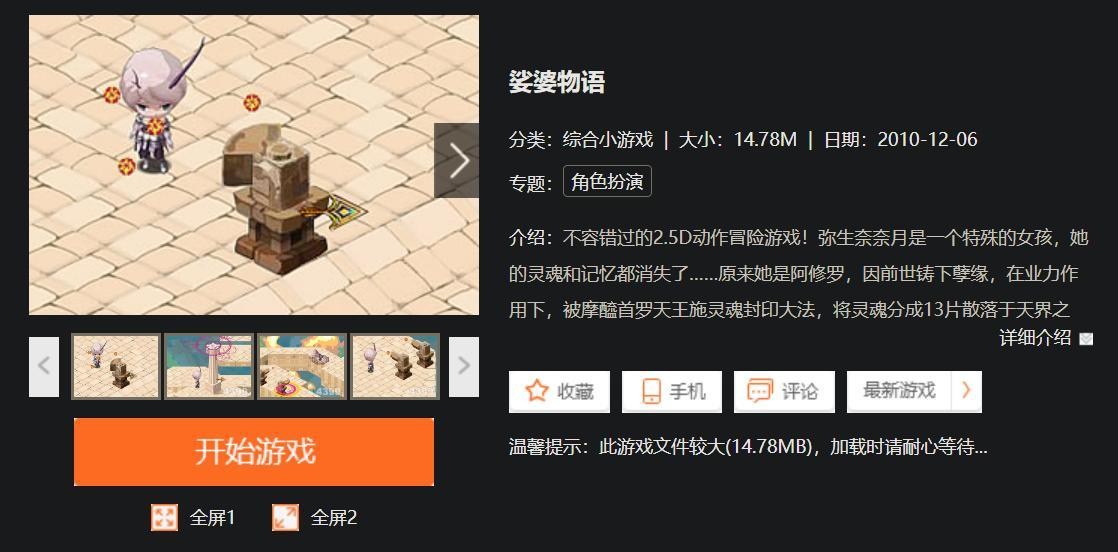Screen dimensions: 1118x552
Task: Click the large game preview image
Action: pos(254,165)
